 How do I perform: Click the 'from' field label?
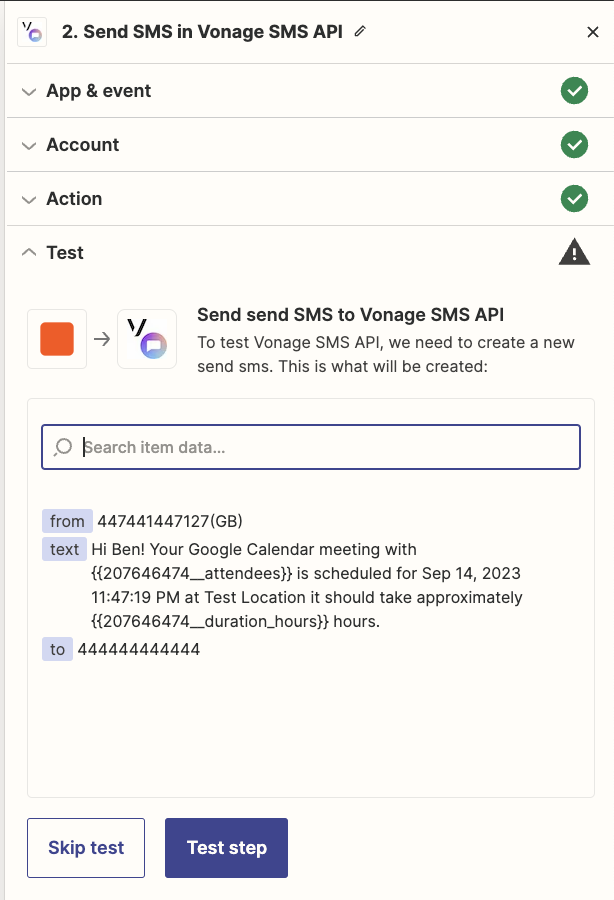[67, 521]
